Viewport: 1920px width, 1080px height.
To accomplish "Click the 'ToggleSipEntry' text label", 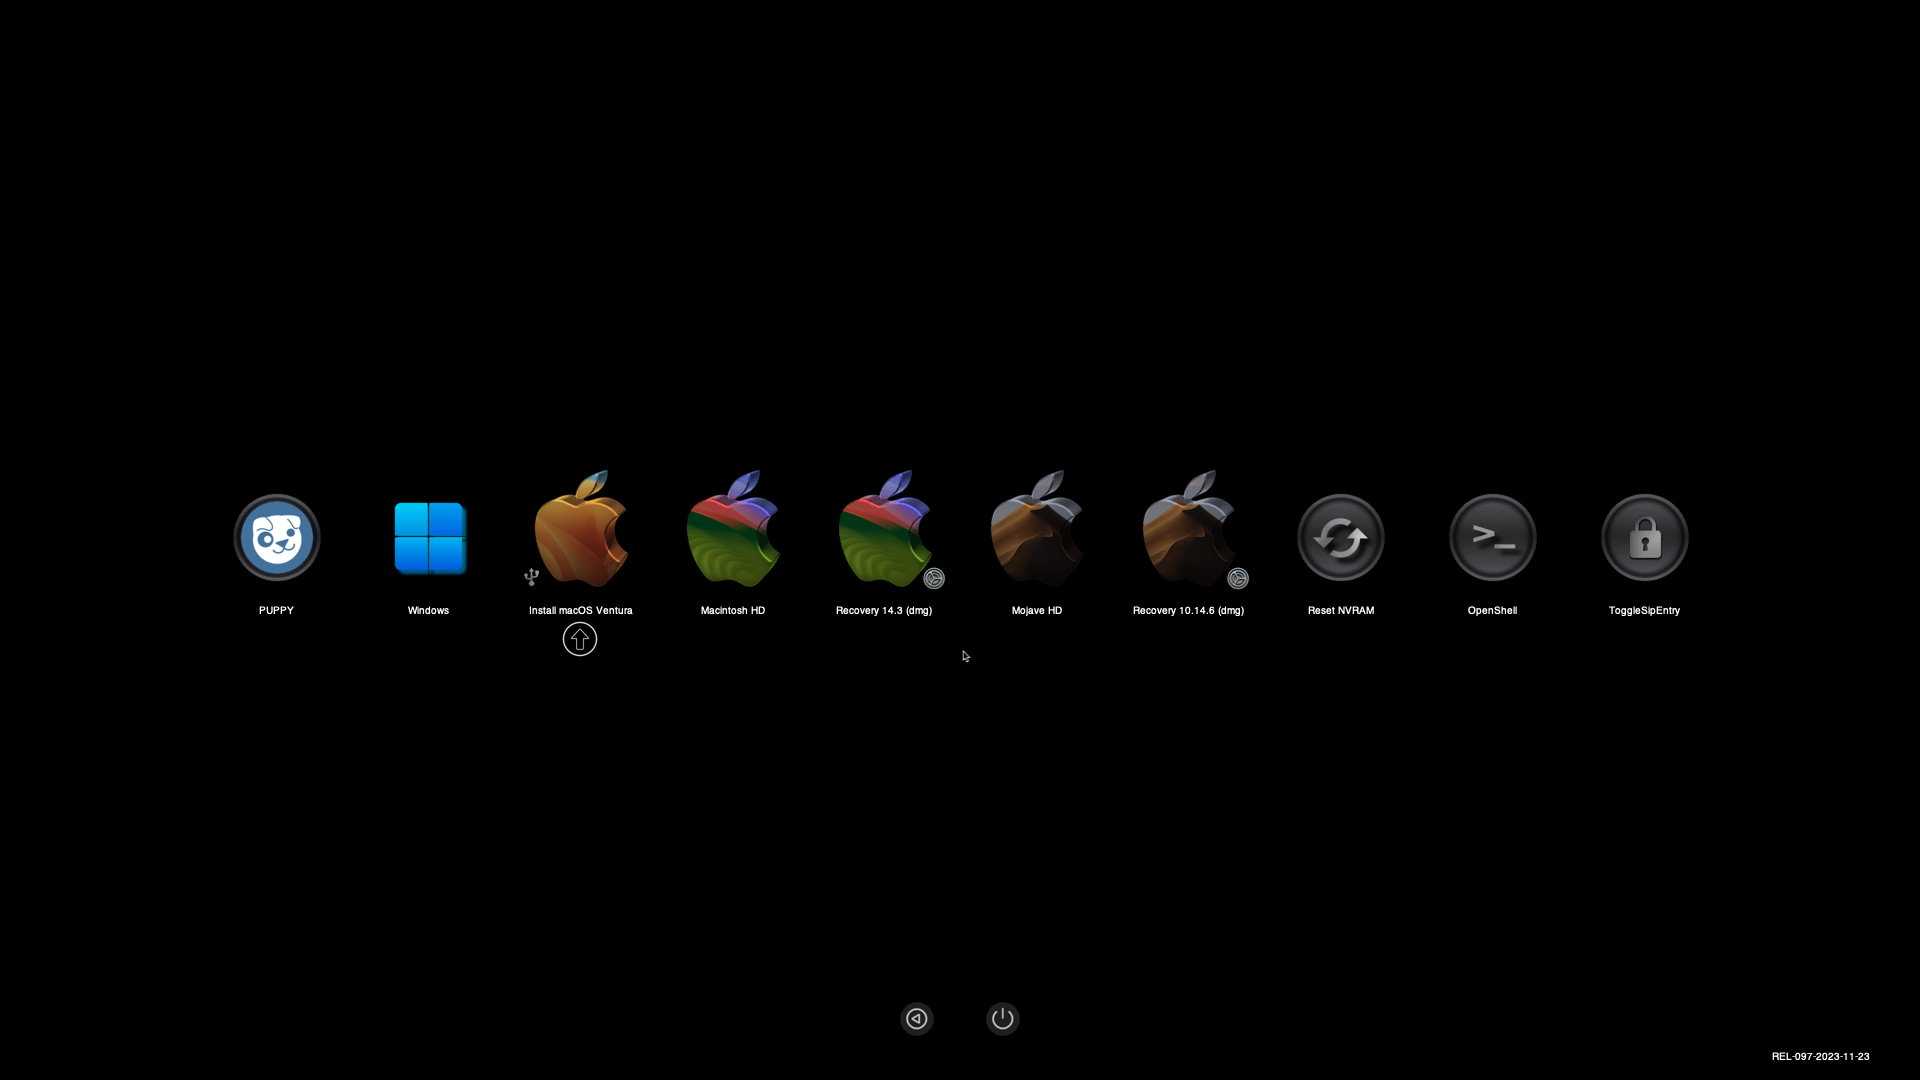I will click(x=1644, y=611).
